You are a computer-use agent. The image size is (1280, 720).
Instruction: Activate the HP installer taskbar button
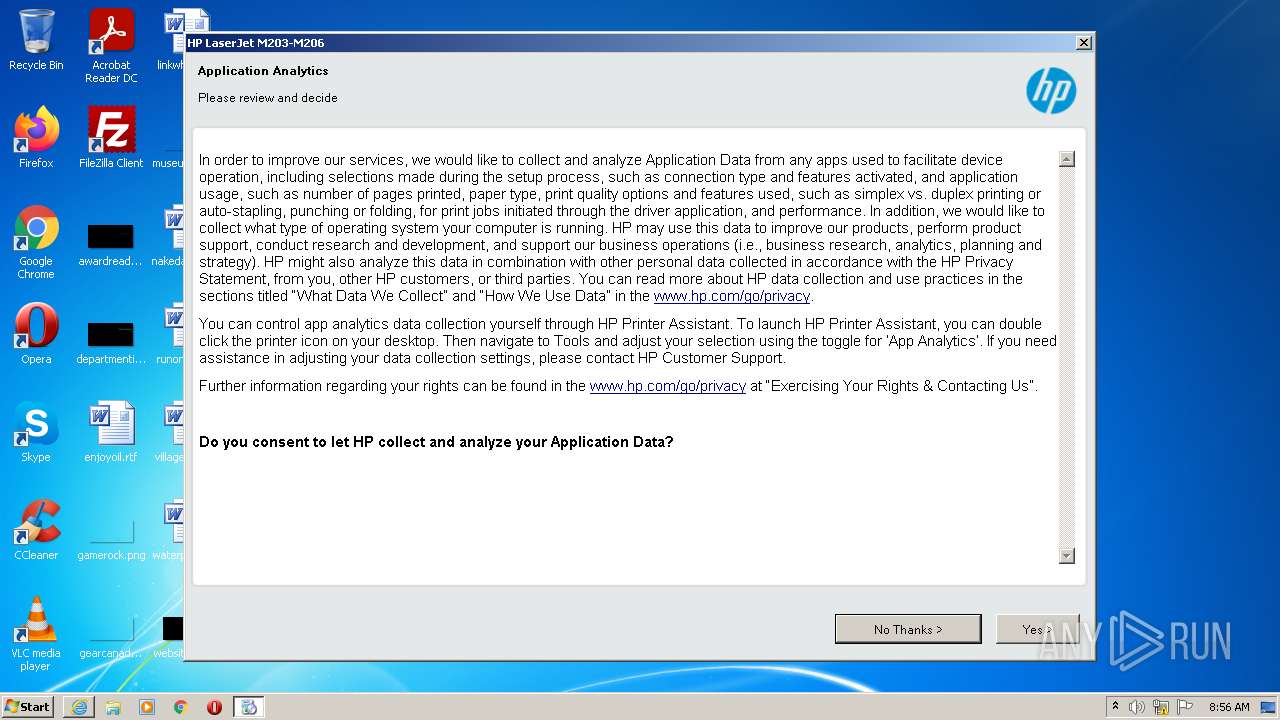coord(249,707)
